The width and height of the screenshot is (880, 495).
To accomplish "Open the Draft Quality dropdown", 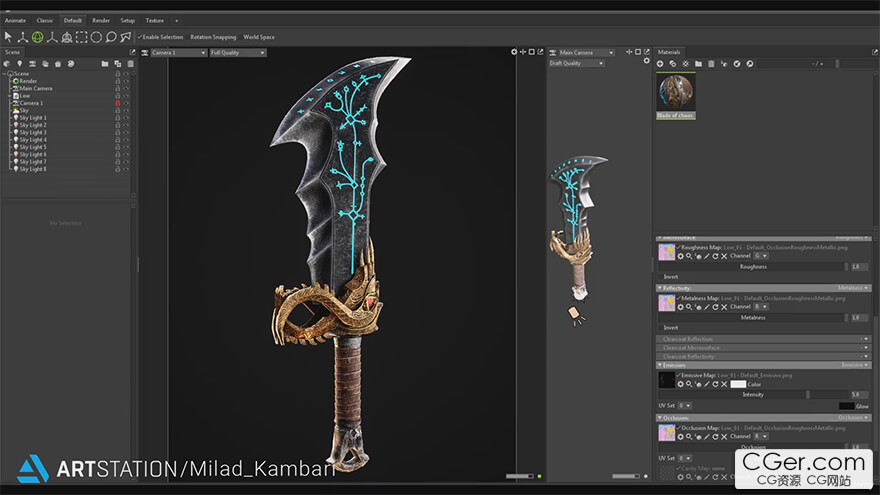I will point(576,63).
